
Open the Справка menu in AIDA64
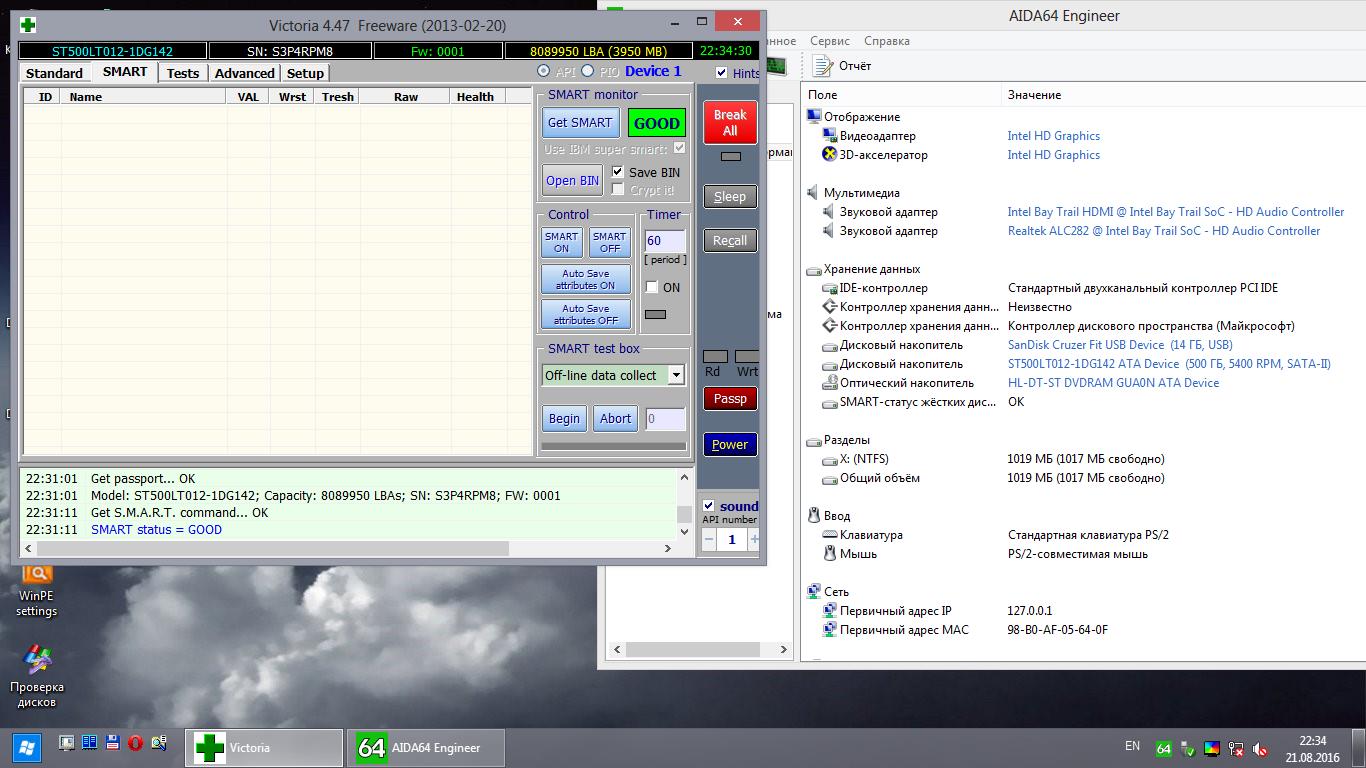[887, 41]
